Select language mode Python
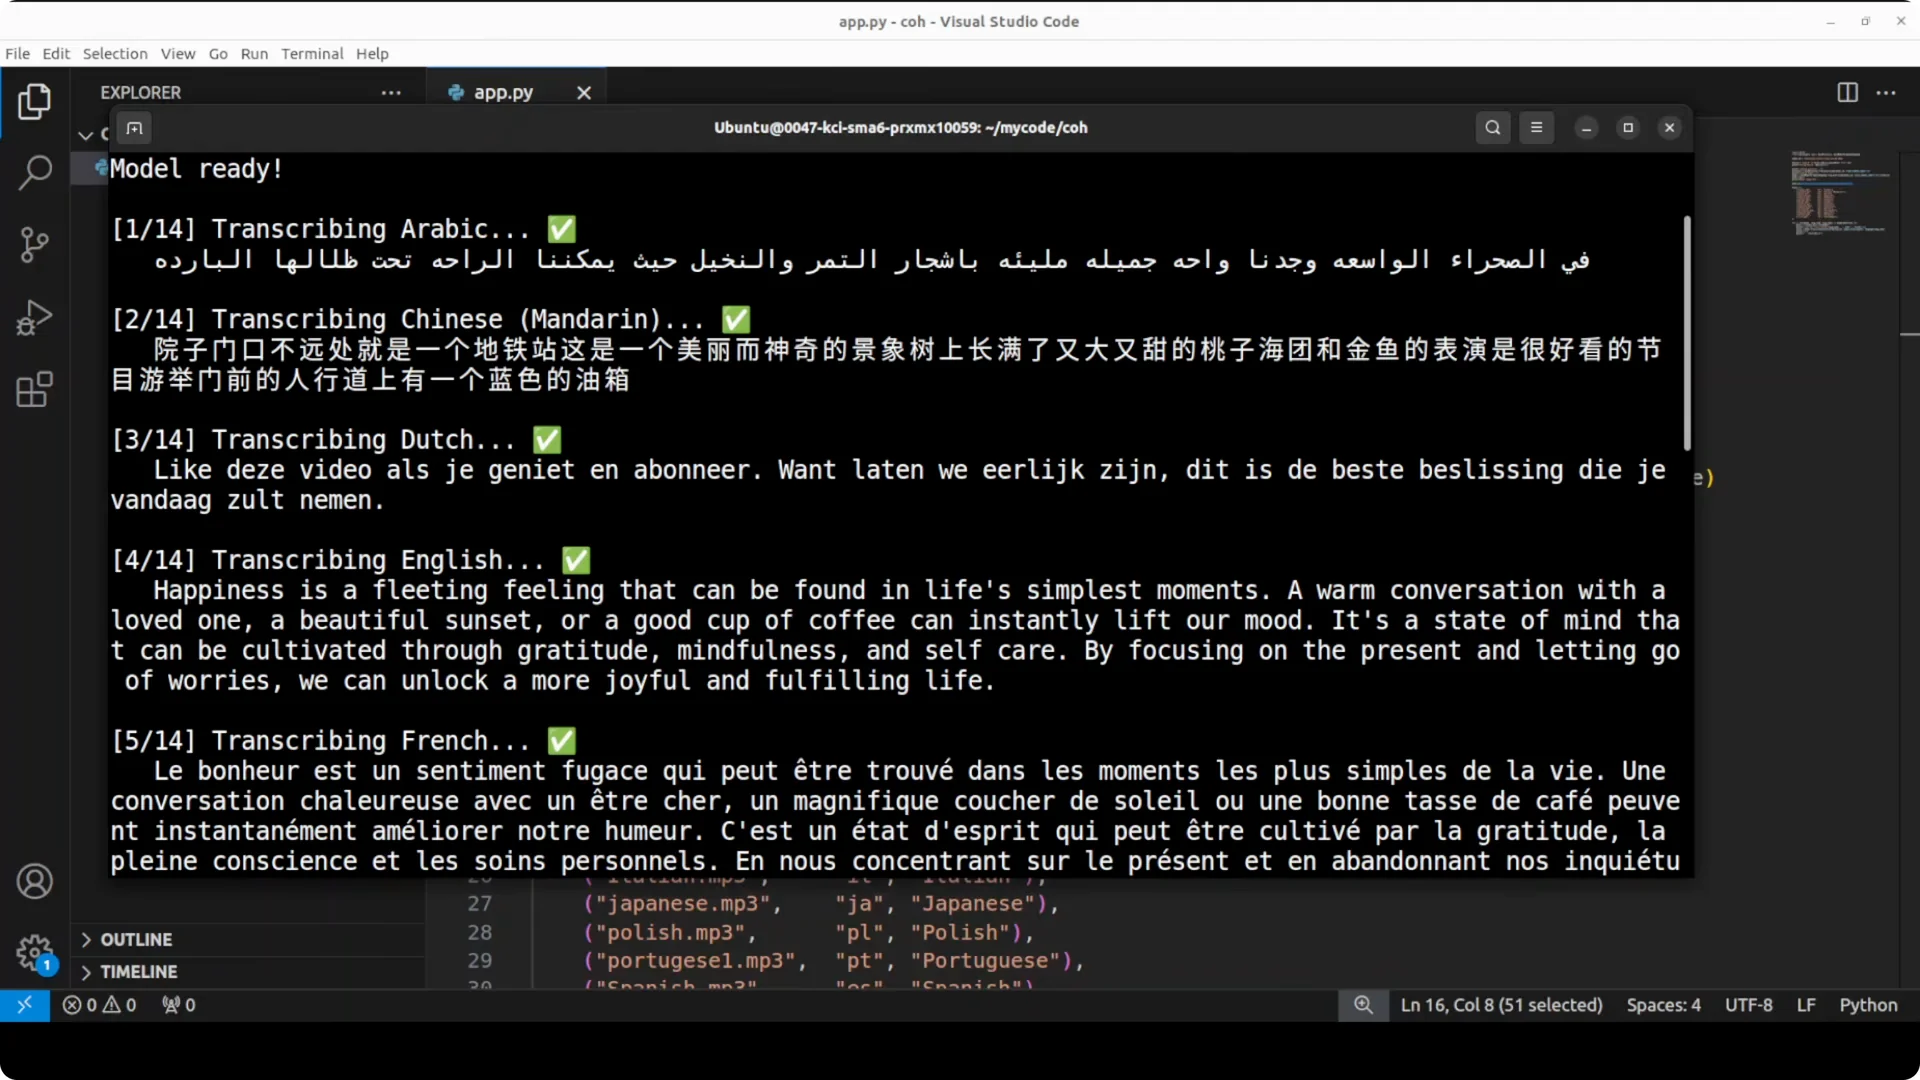This screenshot has width=1920, height=1080. point(1868,1005)
